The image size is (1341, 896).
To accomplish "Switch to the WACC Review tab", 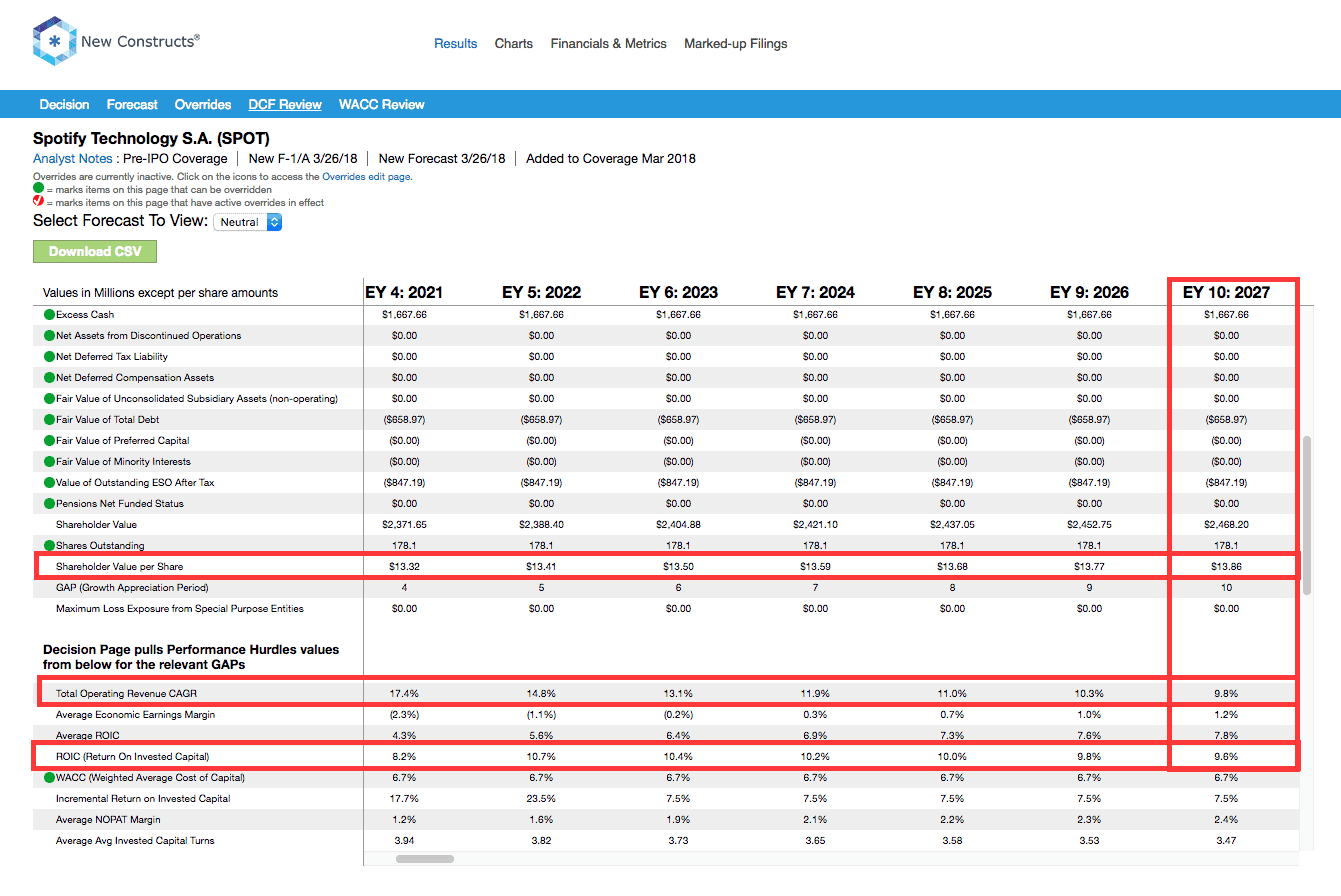I will pos(382,104).
